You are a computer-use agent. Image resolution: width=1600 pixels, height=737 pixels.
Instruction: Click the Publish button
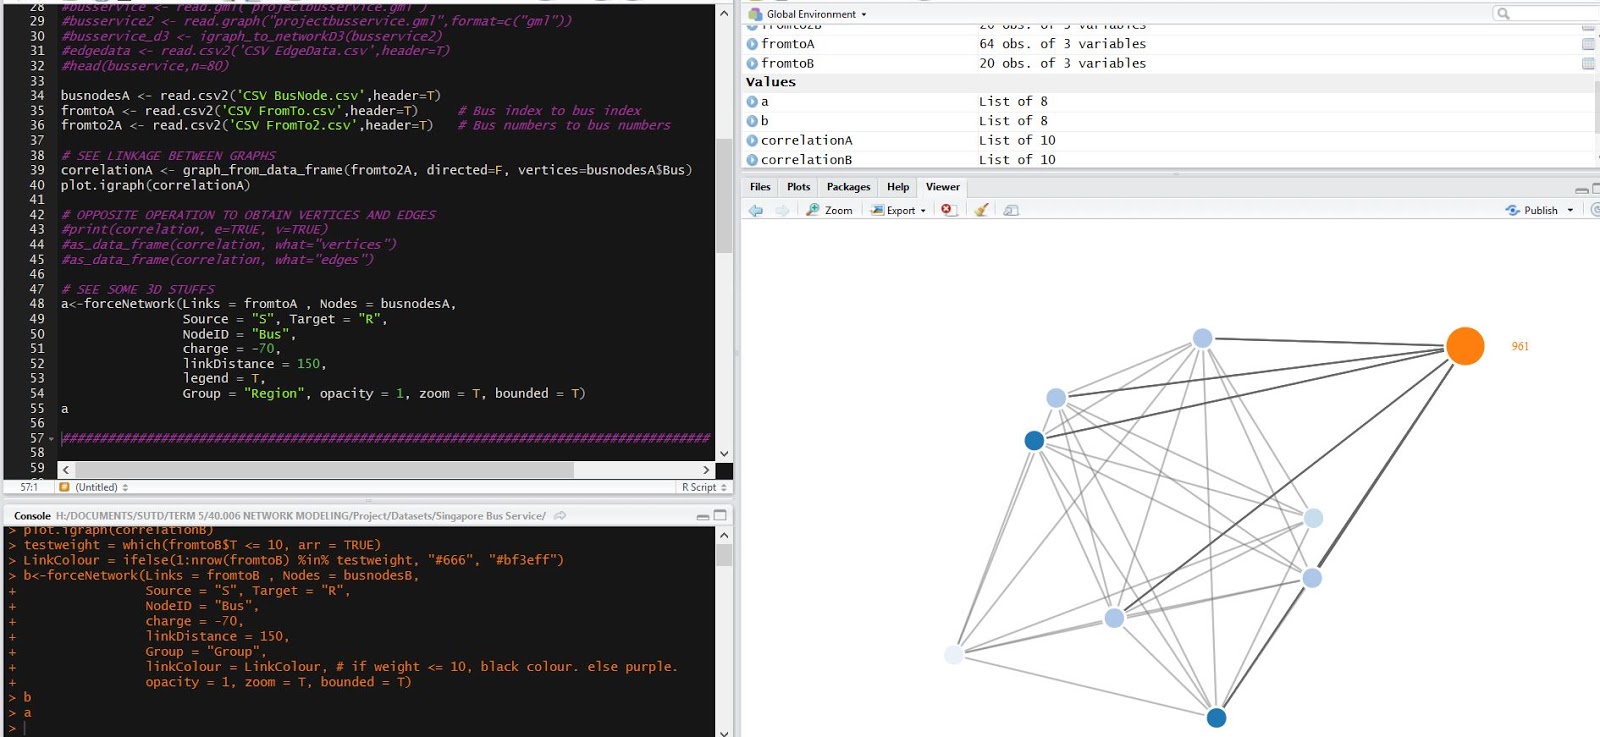click(x=1532, y=210)
